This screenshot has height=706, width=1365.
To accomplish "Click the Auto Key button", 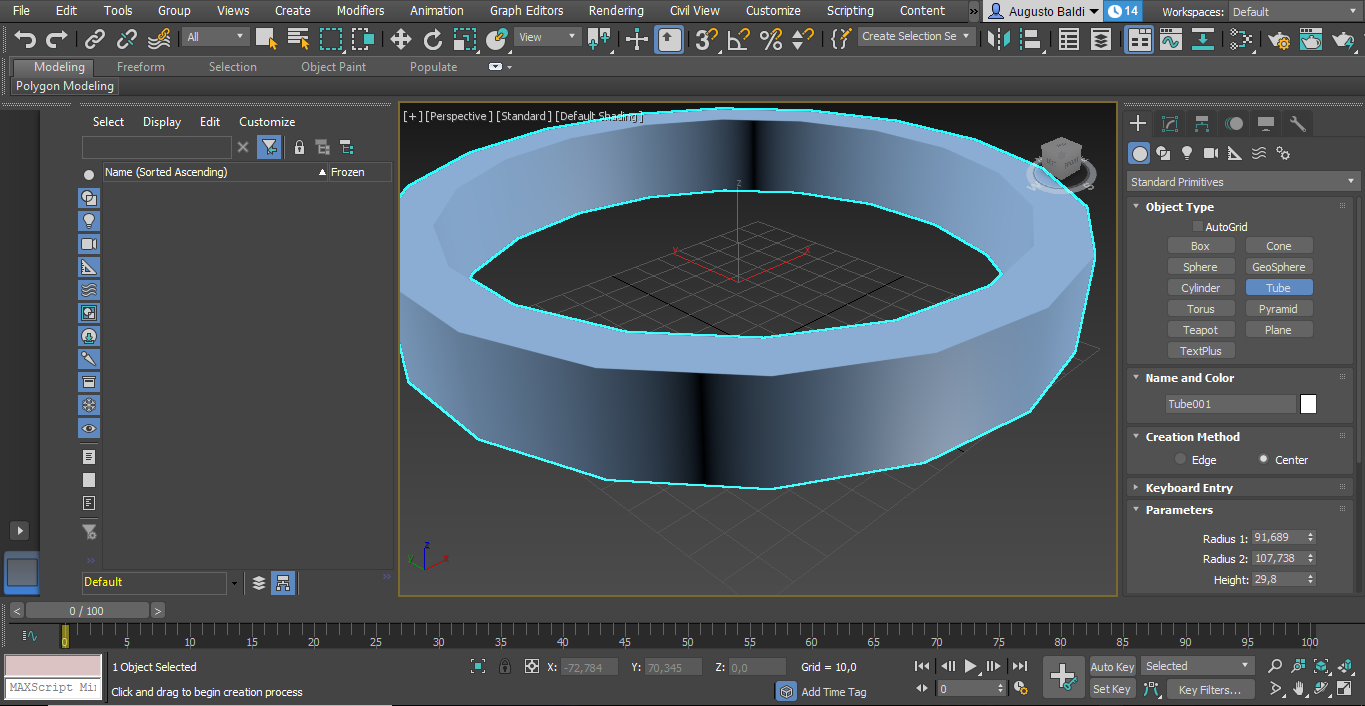I will (x=1112, y=667).
